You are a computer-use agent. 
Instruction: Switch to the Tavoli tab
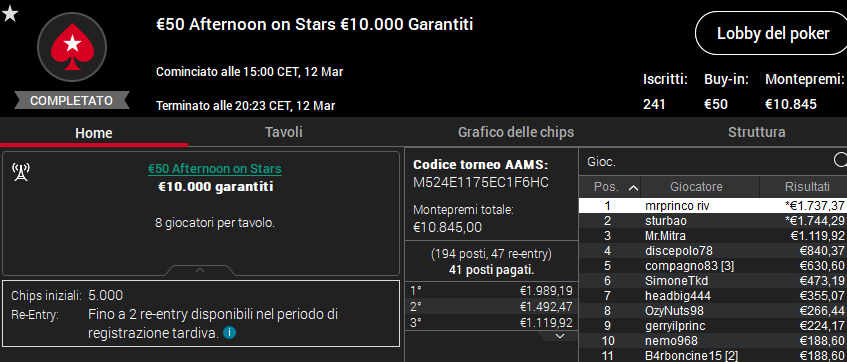(284, 132)
